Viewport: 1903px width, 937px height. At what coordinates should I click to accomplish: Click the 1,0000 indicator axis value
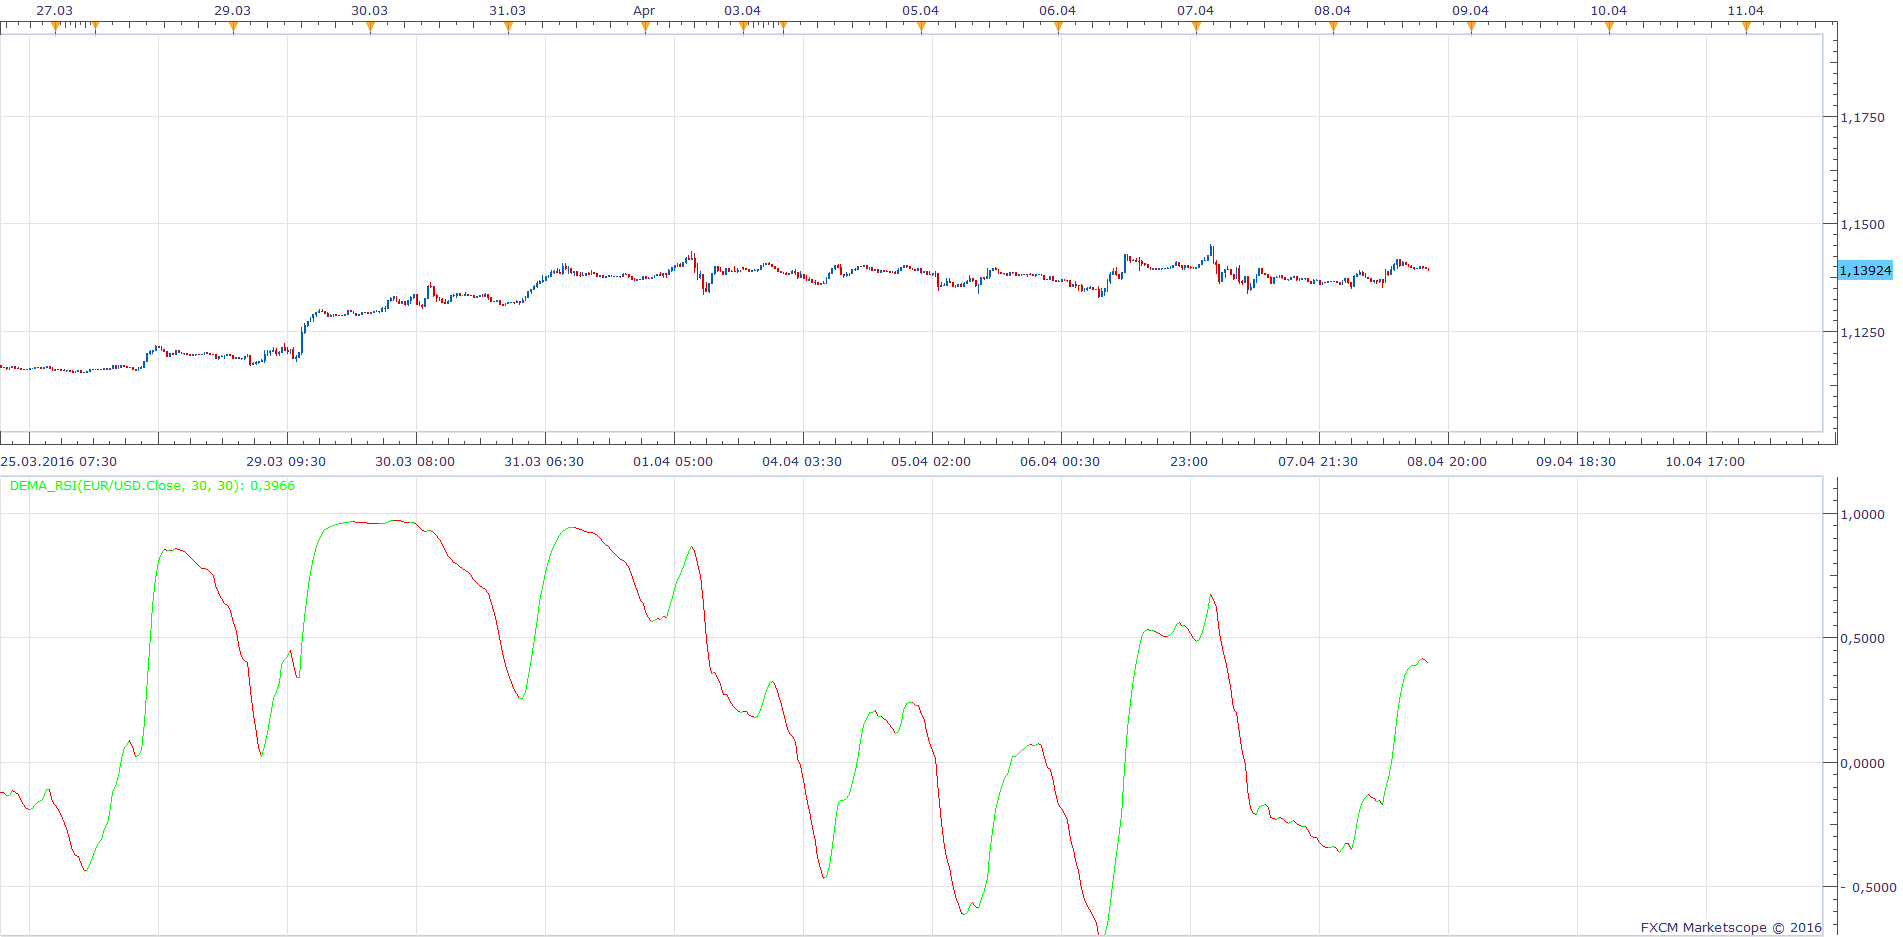click(1863, 515)
